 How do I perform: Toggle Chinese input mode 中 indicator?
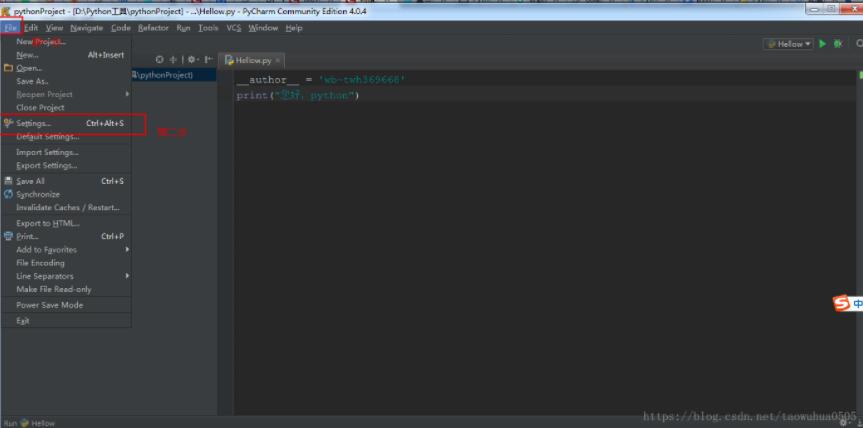click(857, 304)
